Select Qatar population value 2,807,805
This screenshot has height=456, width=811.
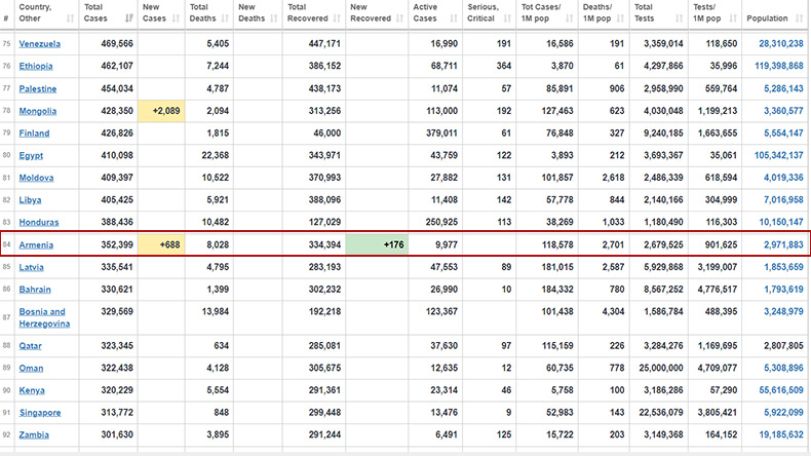click(x=784, y=345)
